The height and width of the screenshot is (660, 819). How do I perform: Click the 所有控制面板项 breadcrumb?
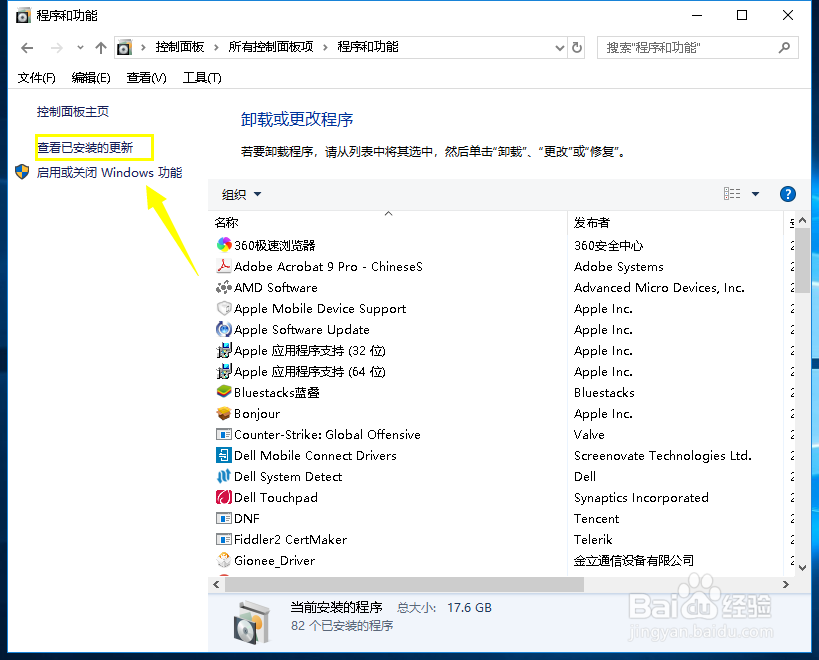(271, 47)
